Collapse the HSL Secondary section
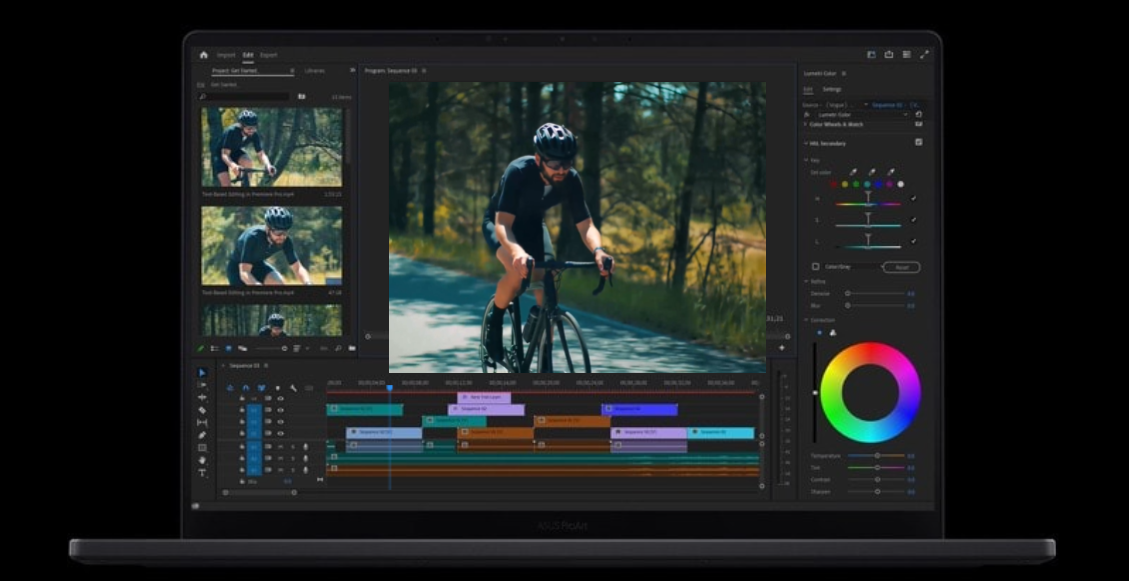1129x581 pixels. pos(805,143)
